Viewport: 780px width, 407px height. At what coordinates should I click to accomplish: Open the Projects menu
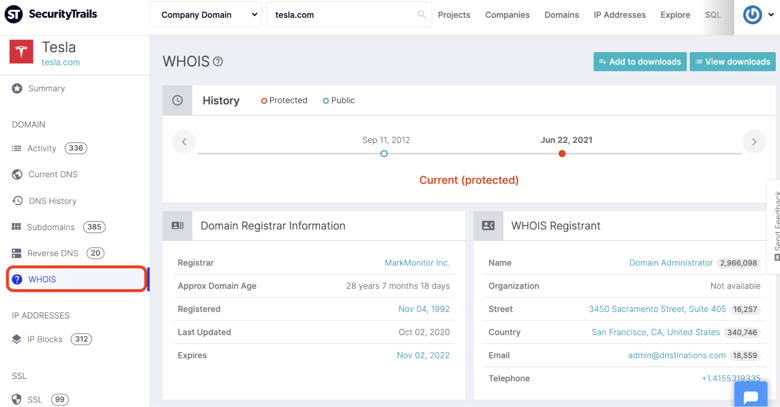pos(454,15)
